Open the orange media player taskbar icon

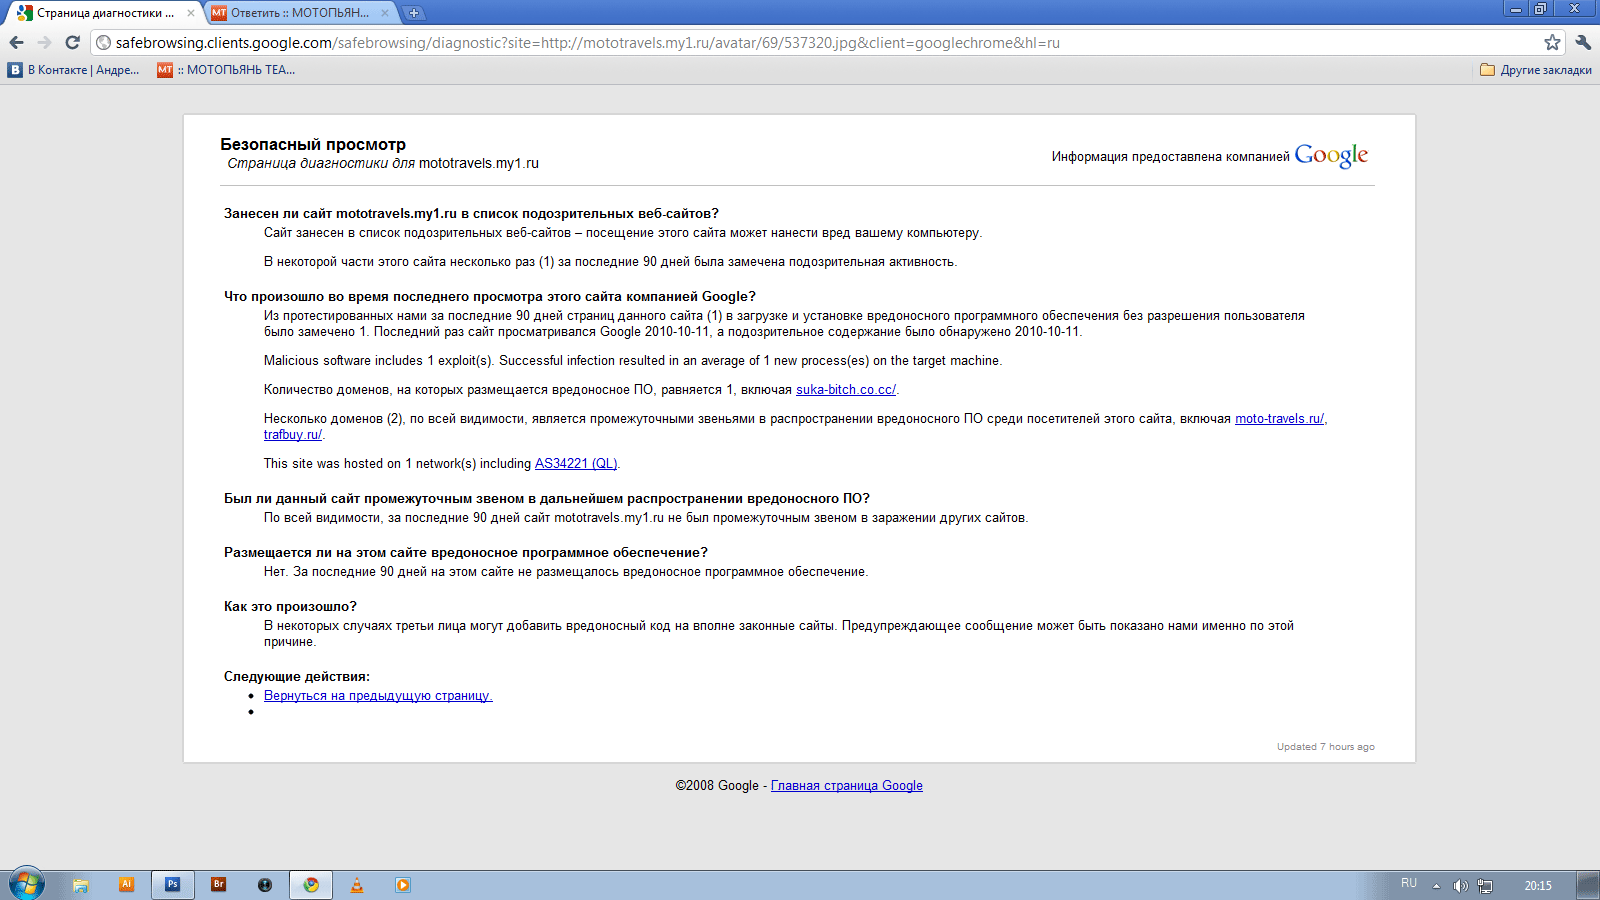tap(403, 885)
